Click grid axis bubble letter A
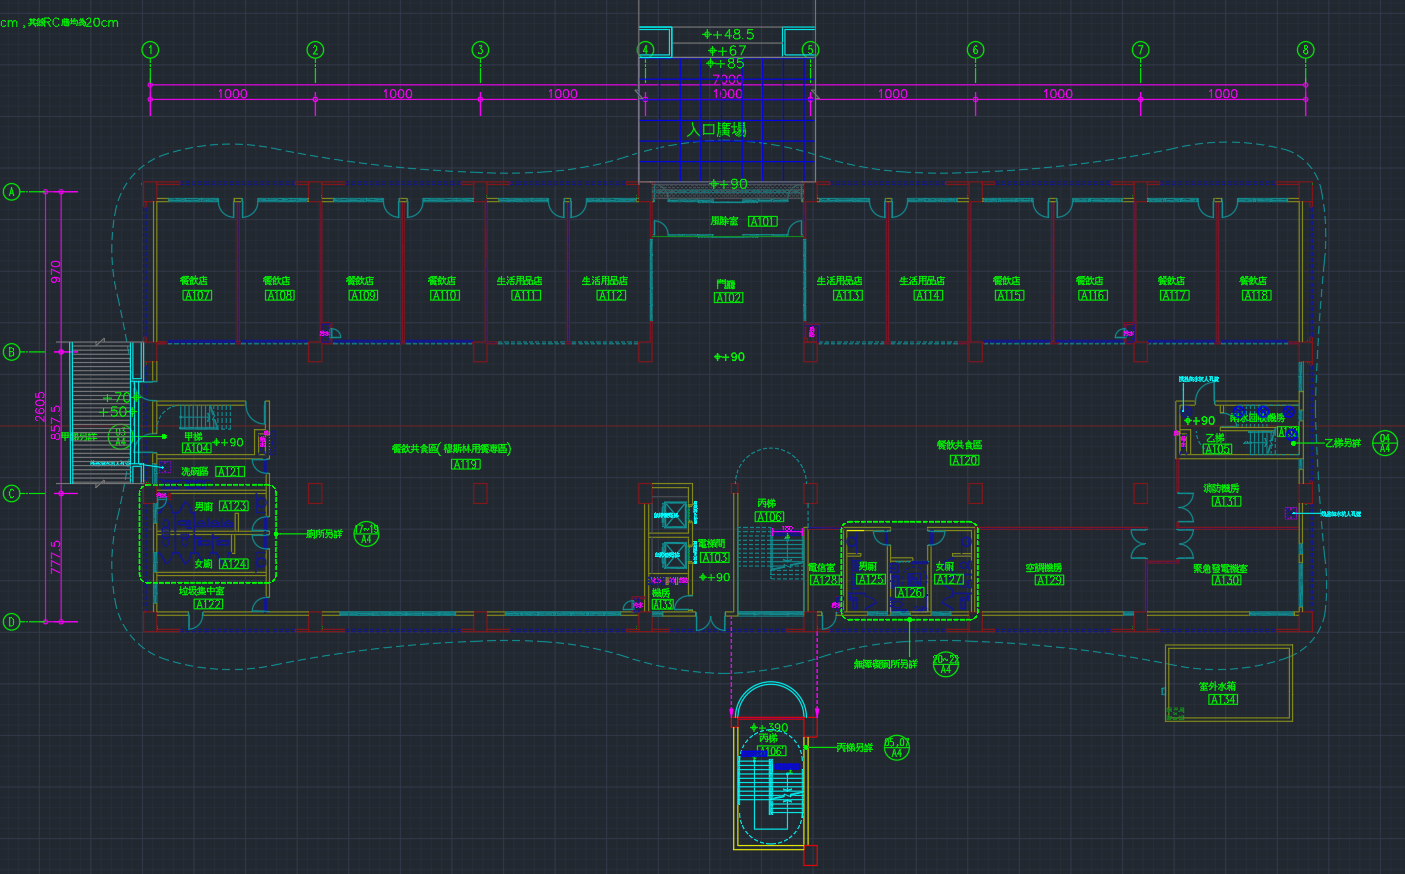 [12, 191]
